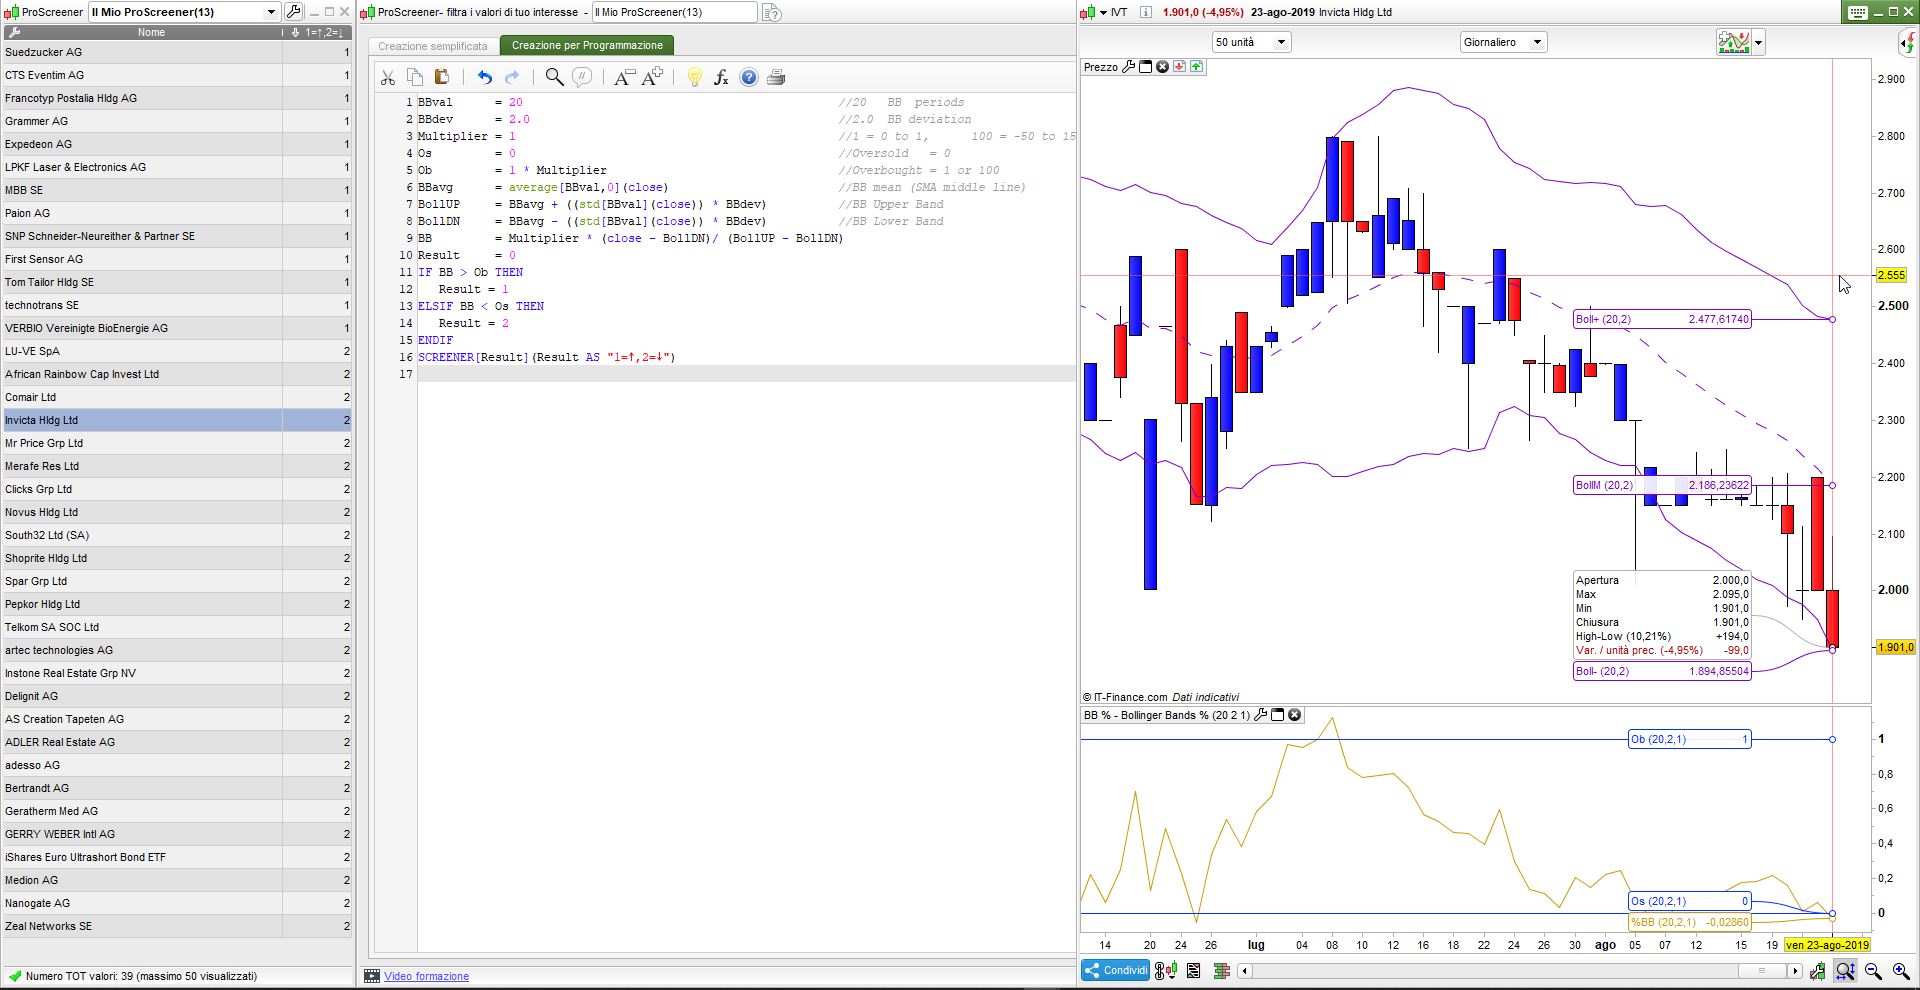The height and width of the screenshot is (990, 1920).
Task: Open the fx function library icon
Action: pyautogui.click(x=721, y=77)
